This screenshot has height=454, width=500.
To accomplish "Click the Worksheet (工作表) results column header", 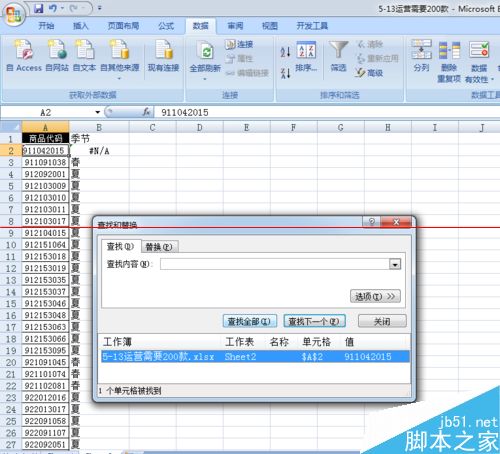I will [x=239, y=342].
